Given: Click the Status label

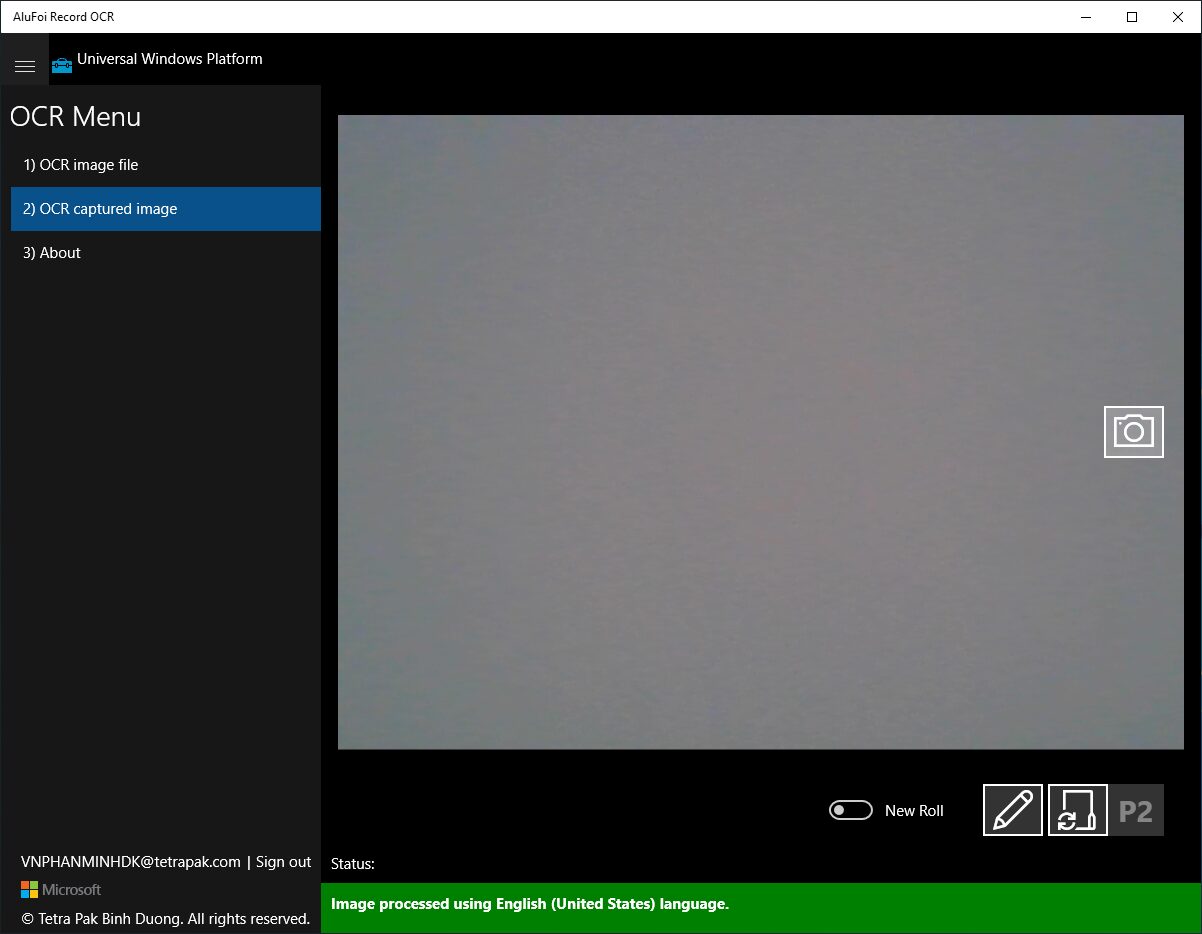Looking at the screenshot, I should point(353,864).
